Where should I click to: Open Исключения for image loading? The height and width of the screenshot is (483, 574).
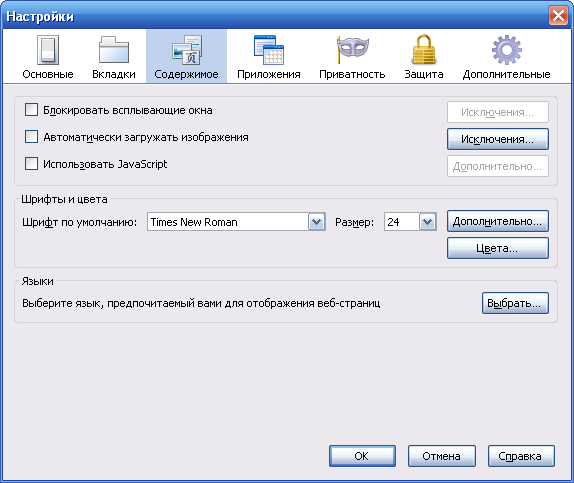[497, 139]
